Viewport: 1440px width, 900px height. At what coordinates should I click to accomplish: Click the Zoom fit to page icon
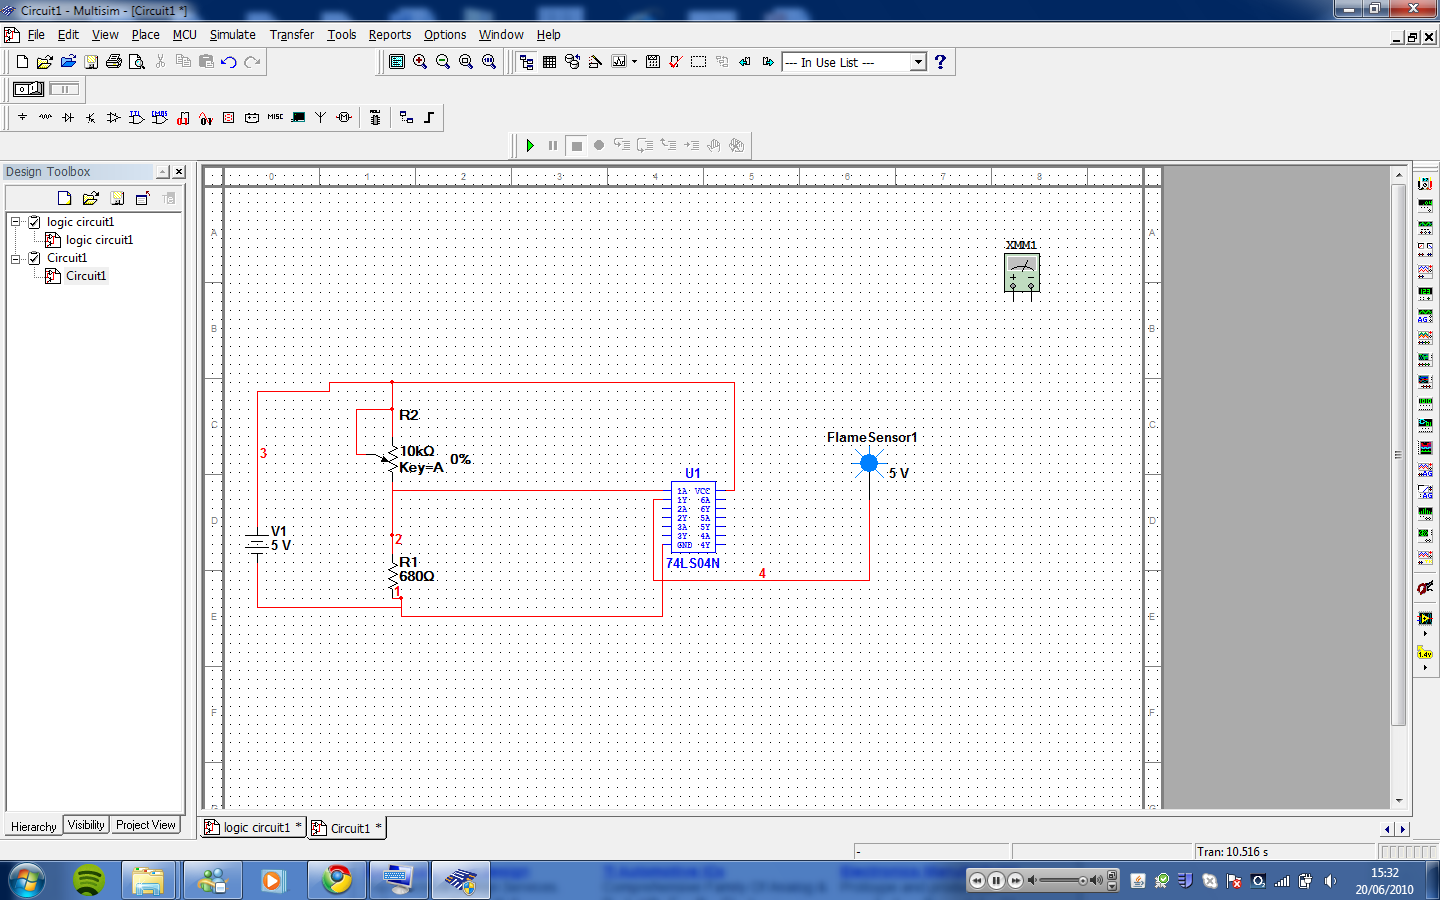[x=489, y=62]
